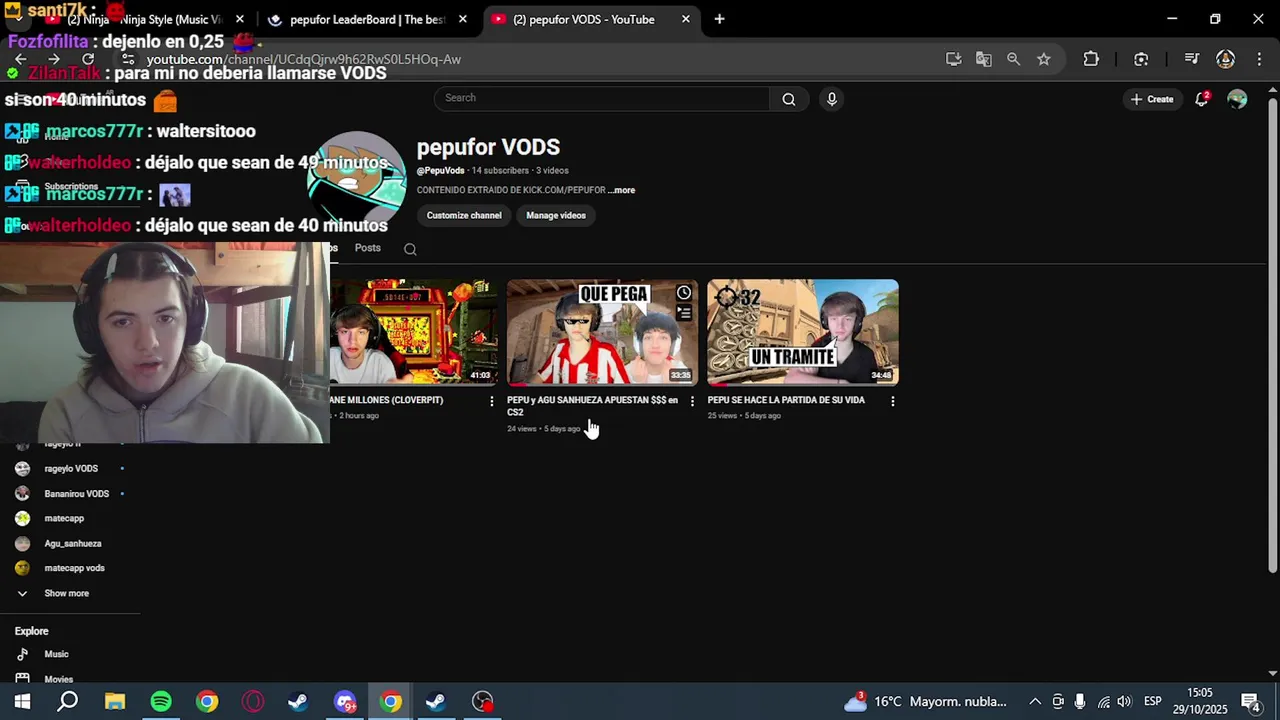This screenshot has width=1280, height=720.
Task: Click the Google Lens screenshot search icon
Action: tap(1141, 59)
